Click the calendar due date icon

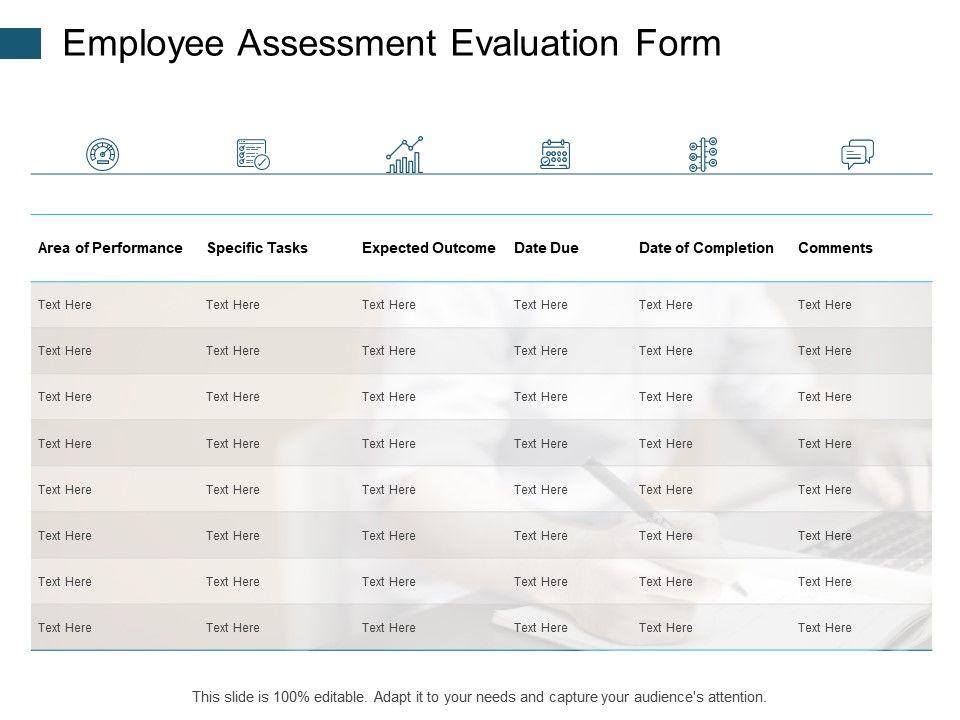[x=555, y=155]
